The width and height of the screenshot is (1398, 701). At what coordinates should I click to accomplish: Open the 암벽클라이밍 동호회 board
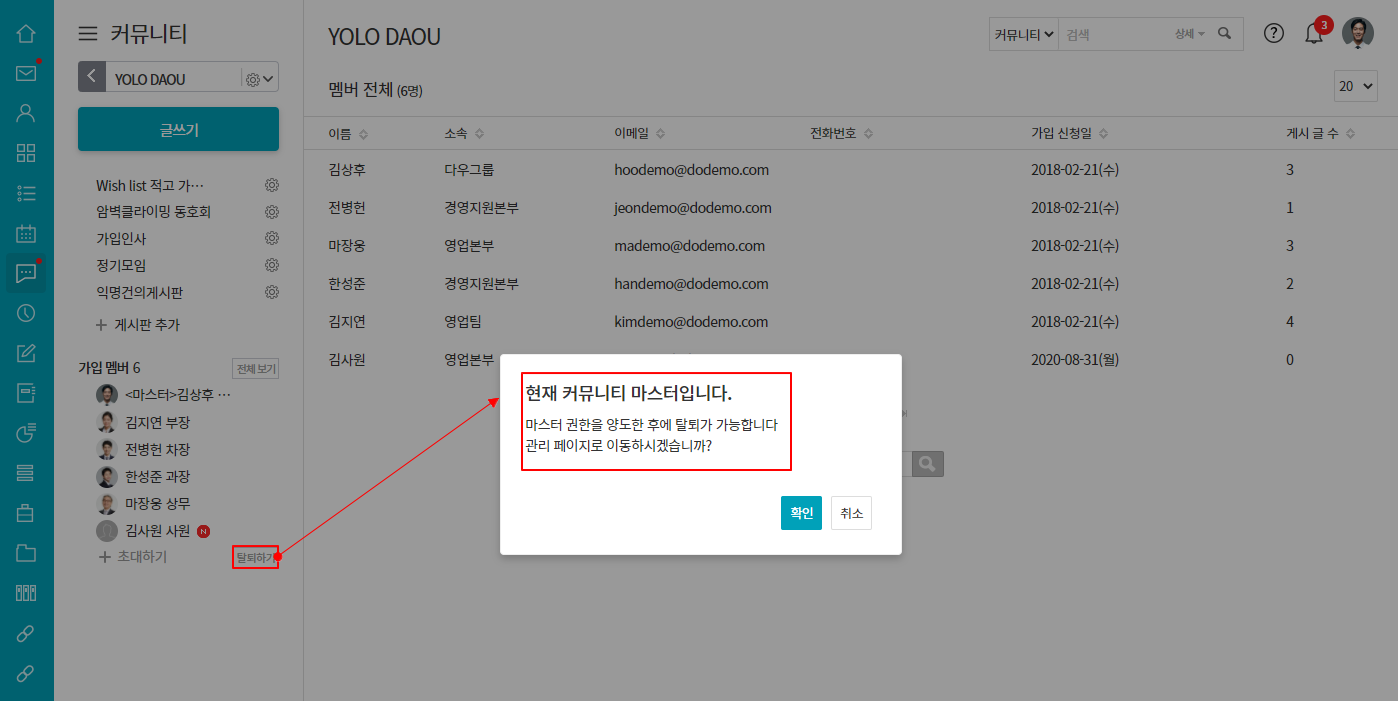tap(153, 212)
